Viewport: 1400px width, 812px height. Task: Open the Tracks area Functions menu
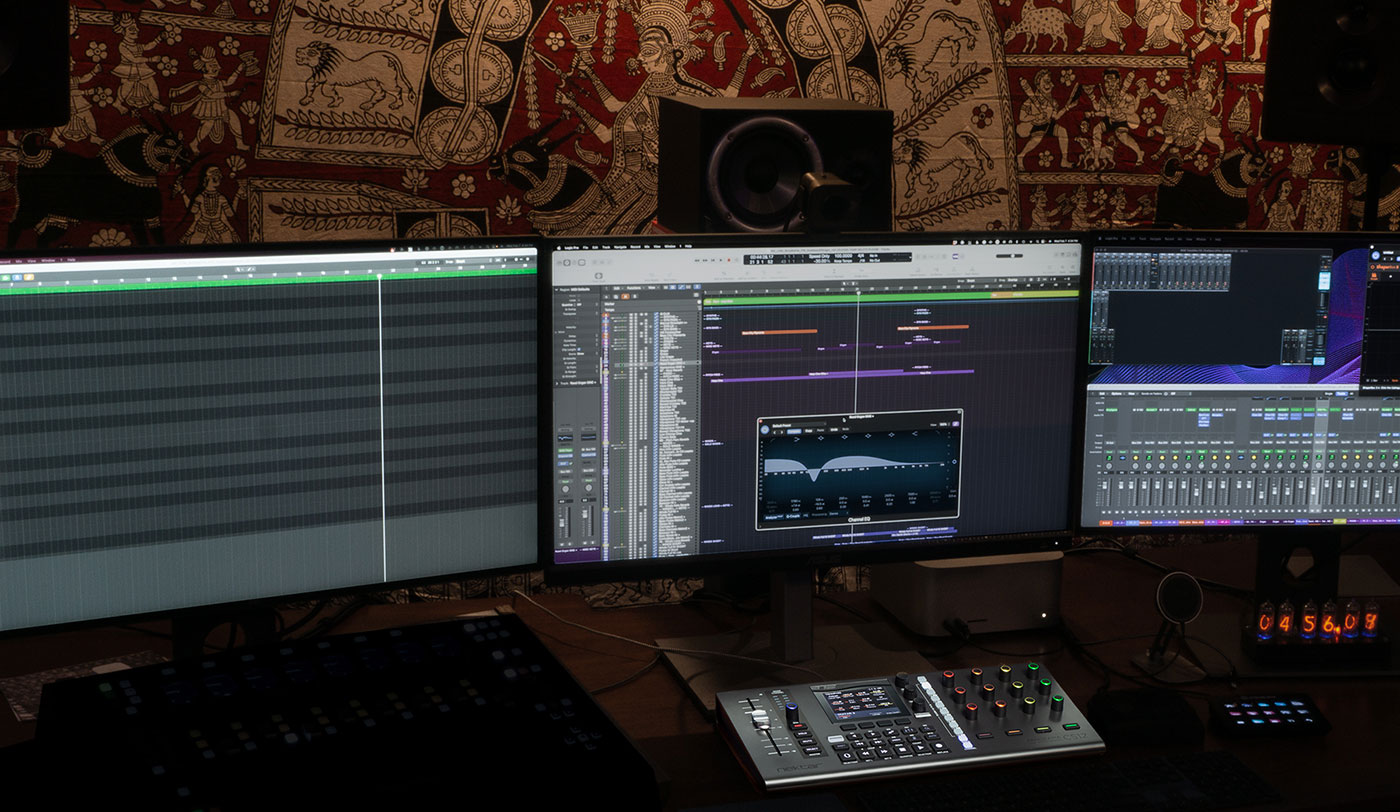pos(634,288)
